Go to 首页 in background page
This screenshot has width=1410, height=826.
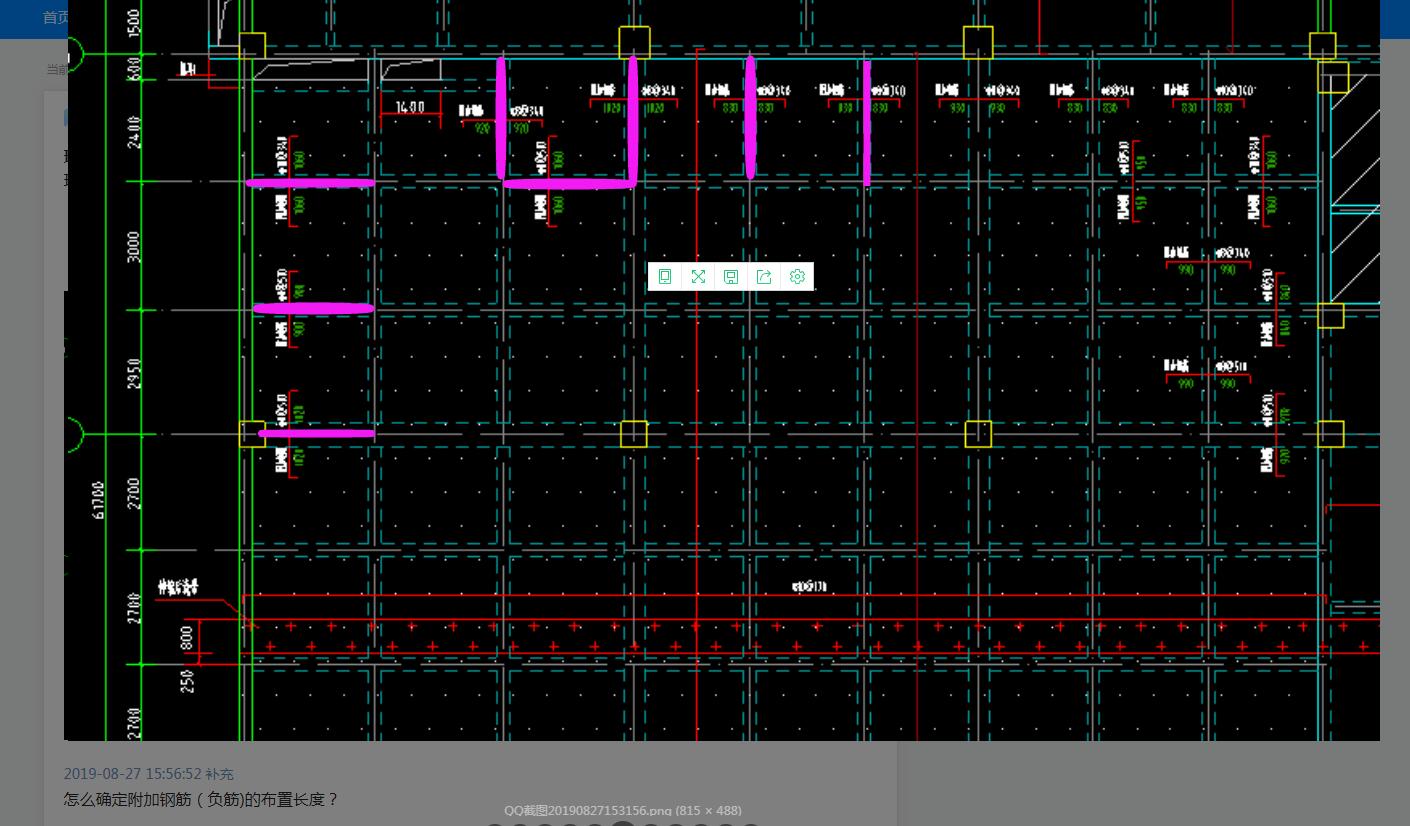pos(55,17)
